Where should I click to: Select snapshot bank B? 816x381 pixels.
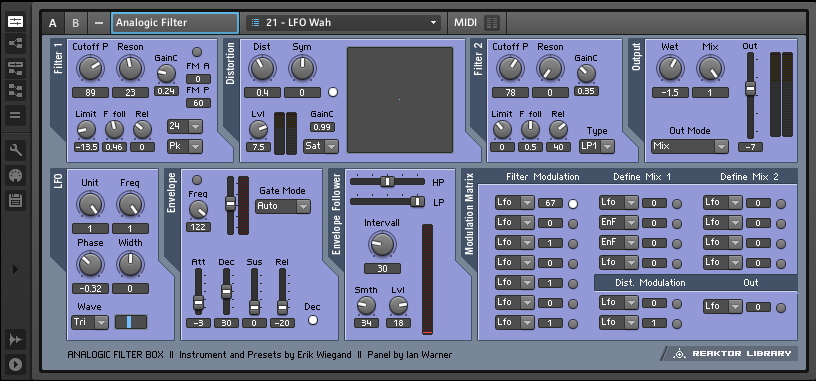click(75, 23)
